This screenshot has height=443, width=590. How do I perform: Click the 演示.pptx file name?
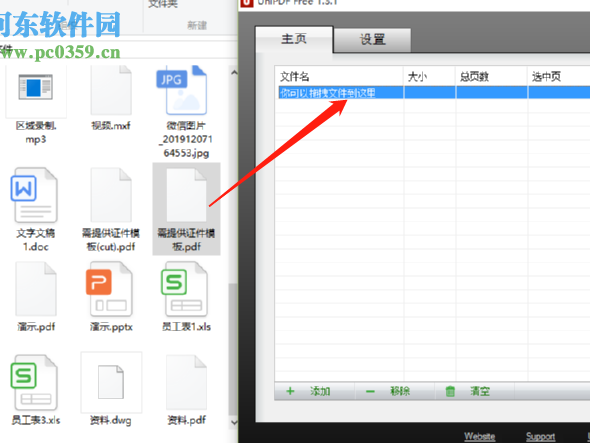pyautogui.click(x=111, y=327)
